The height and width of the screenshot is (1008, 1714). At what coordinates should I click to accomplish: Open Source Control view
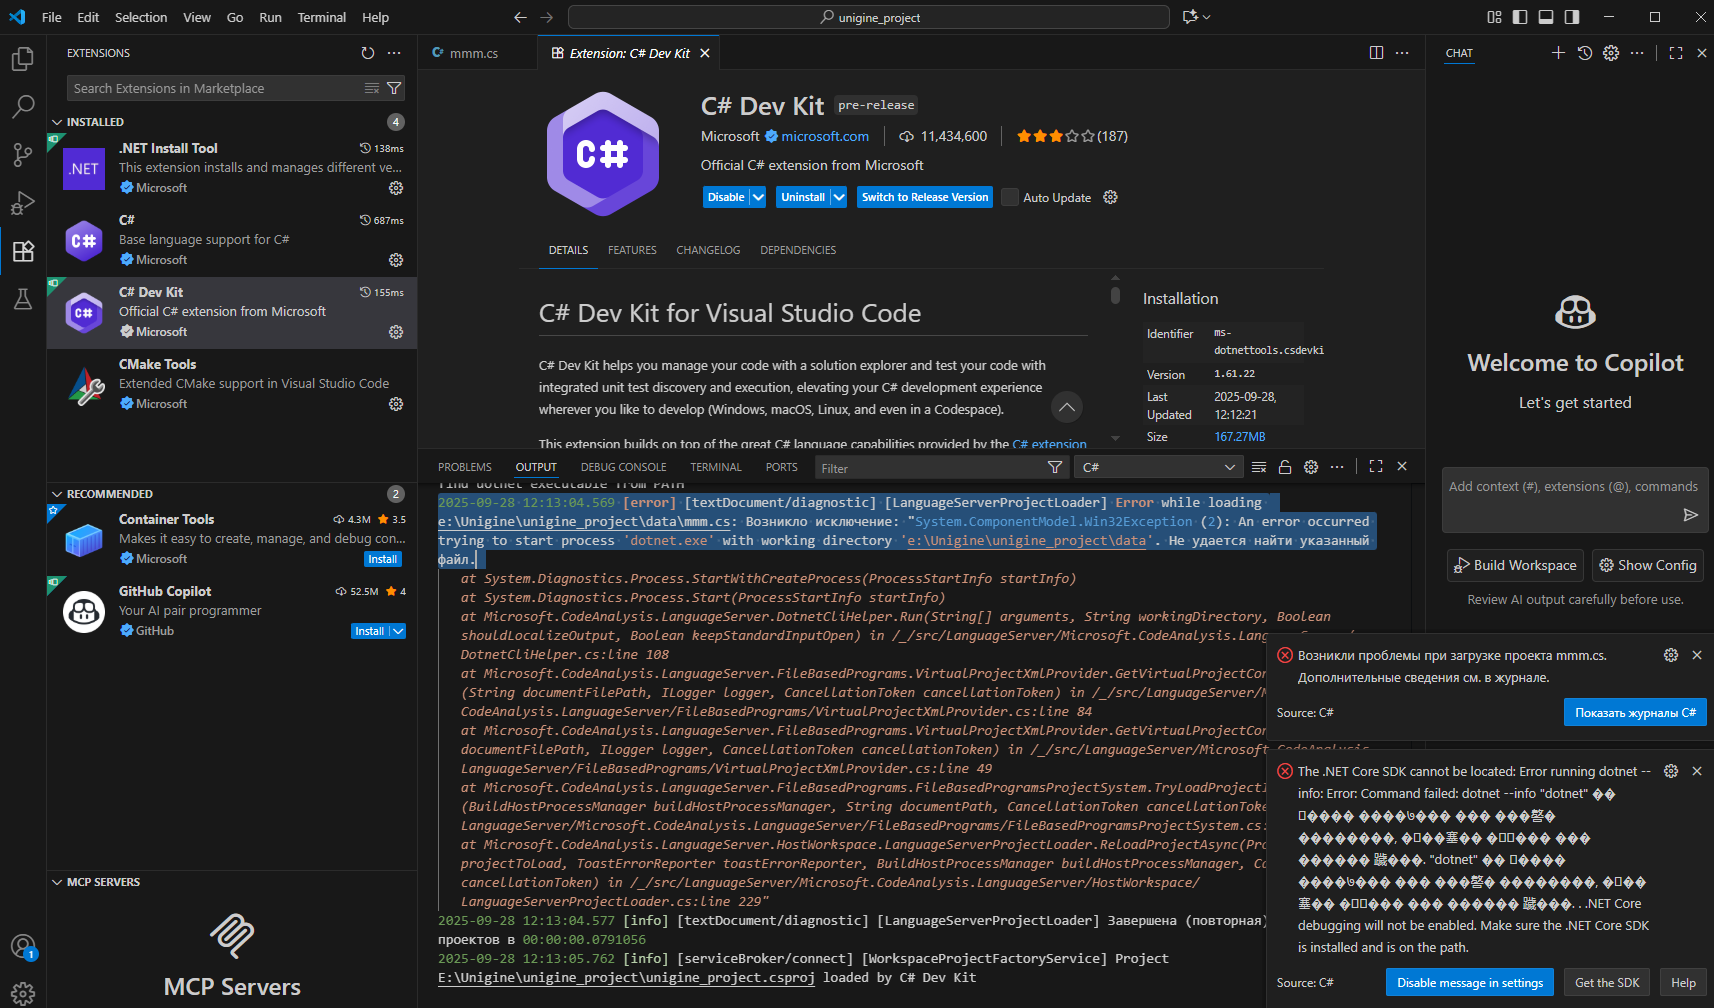22,155
